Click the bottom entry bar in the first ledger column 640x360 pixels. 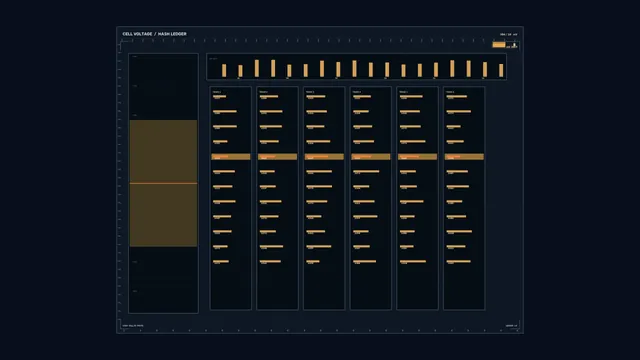coord(221,261)
